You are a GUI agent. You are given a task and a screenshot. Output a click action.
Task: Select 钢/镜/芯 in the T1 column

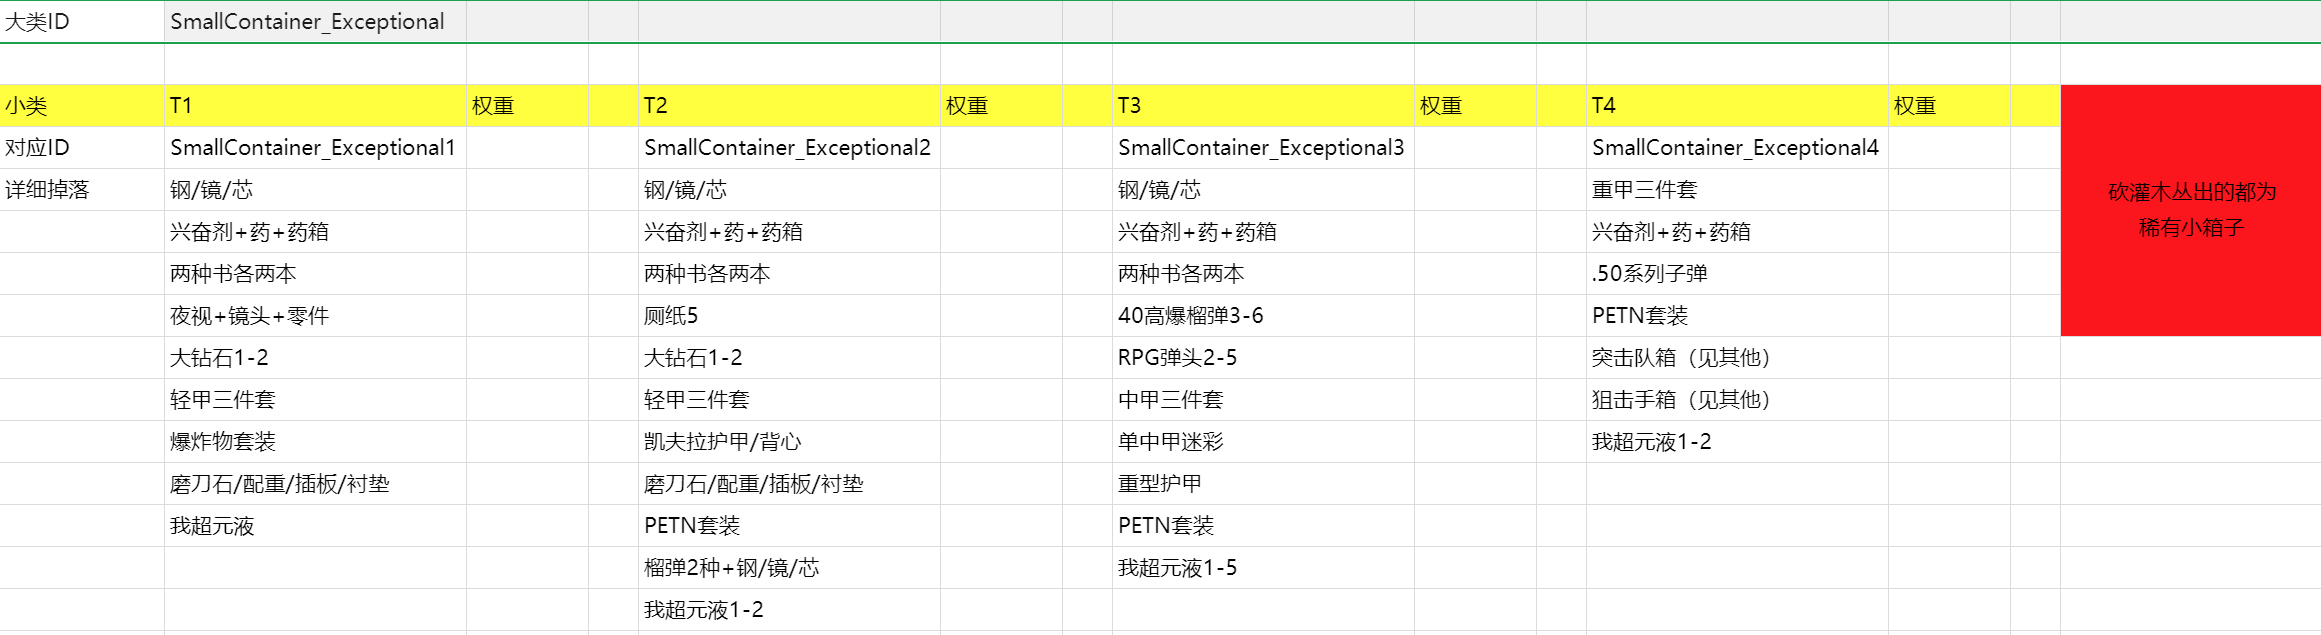point(315,190)
